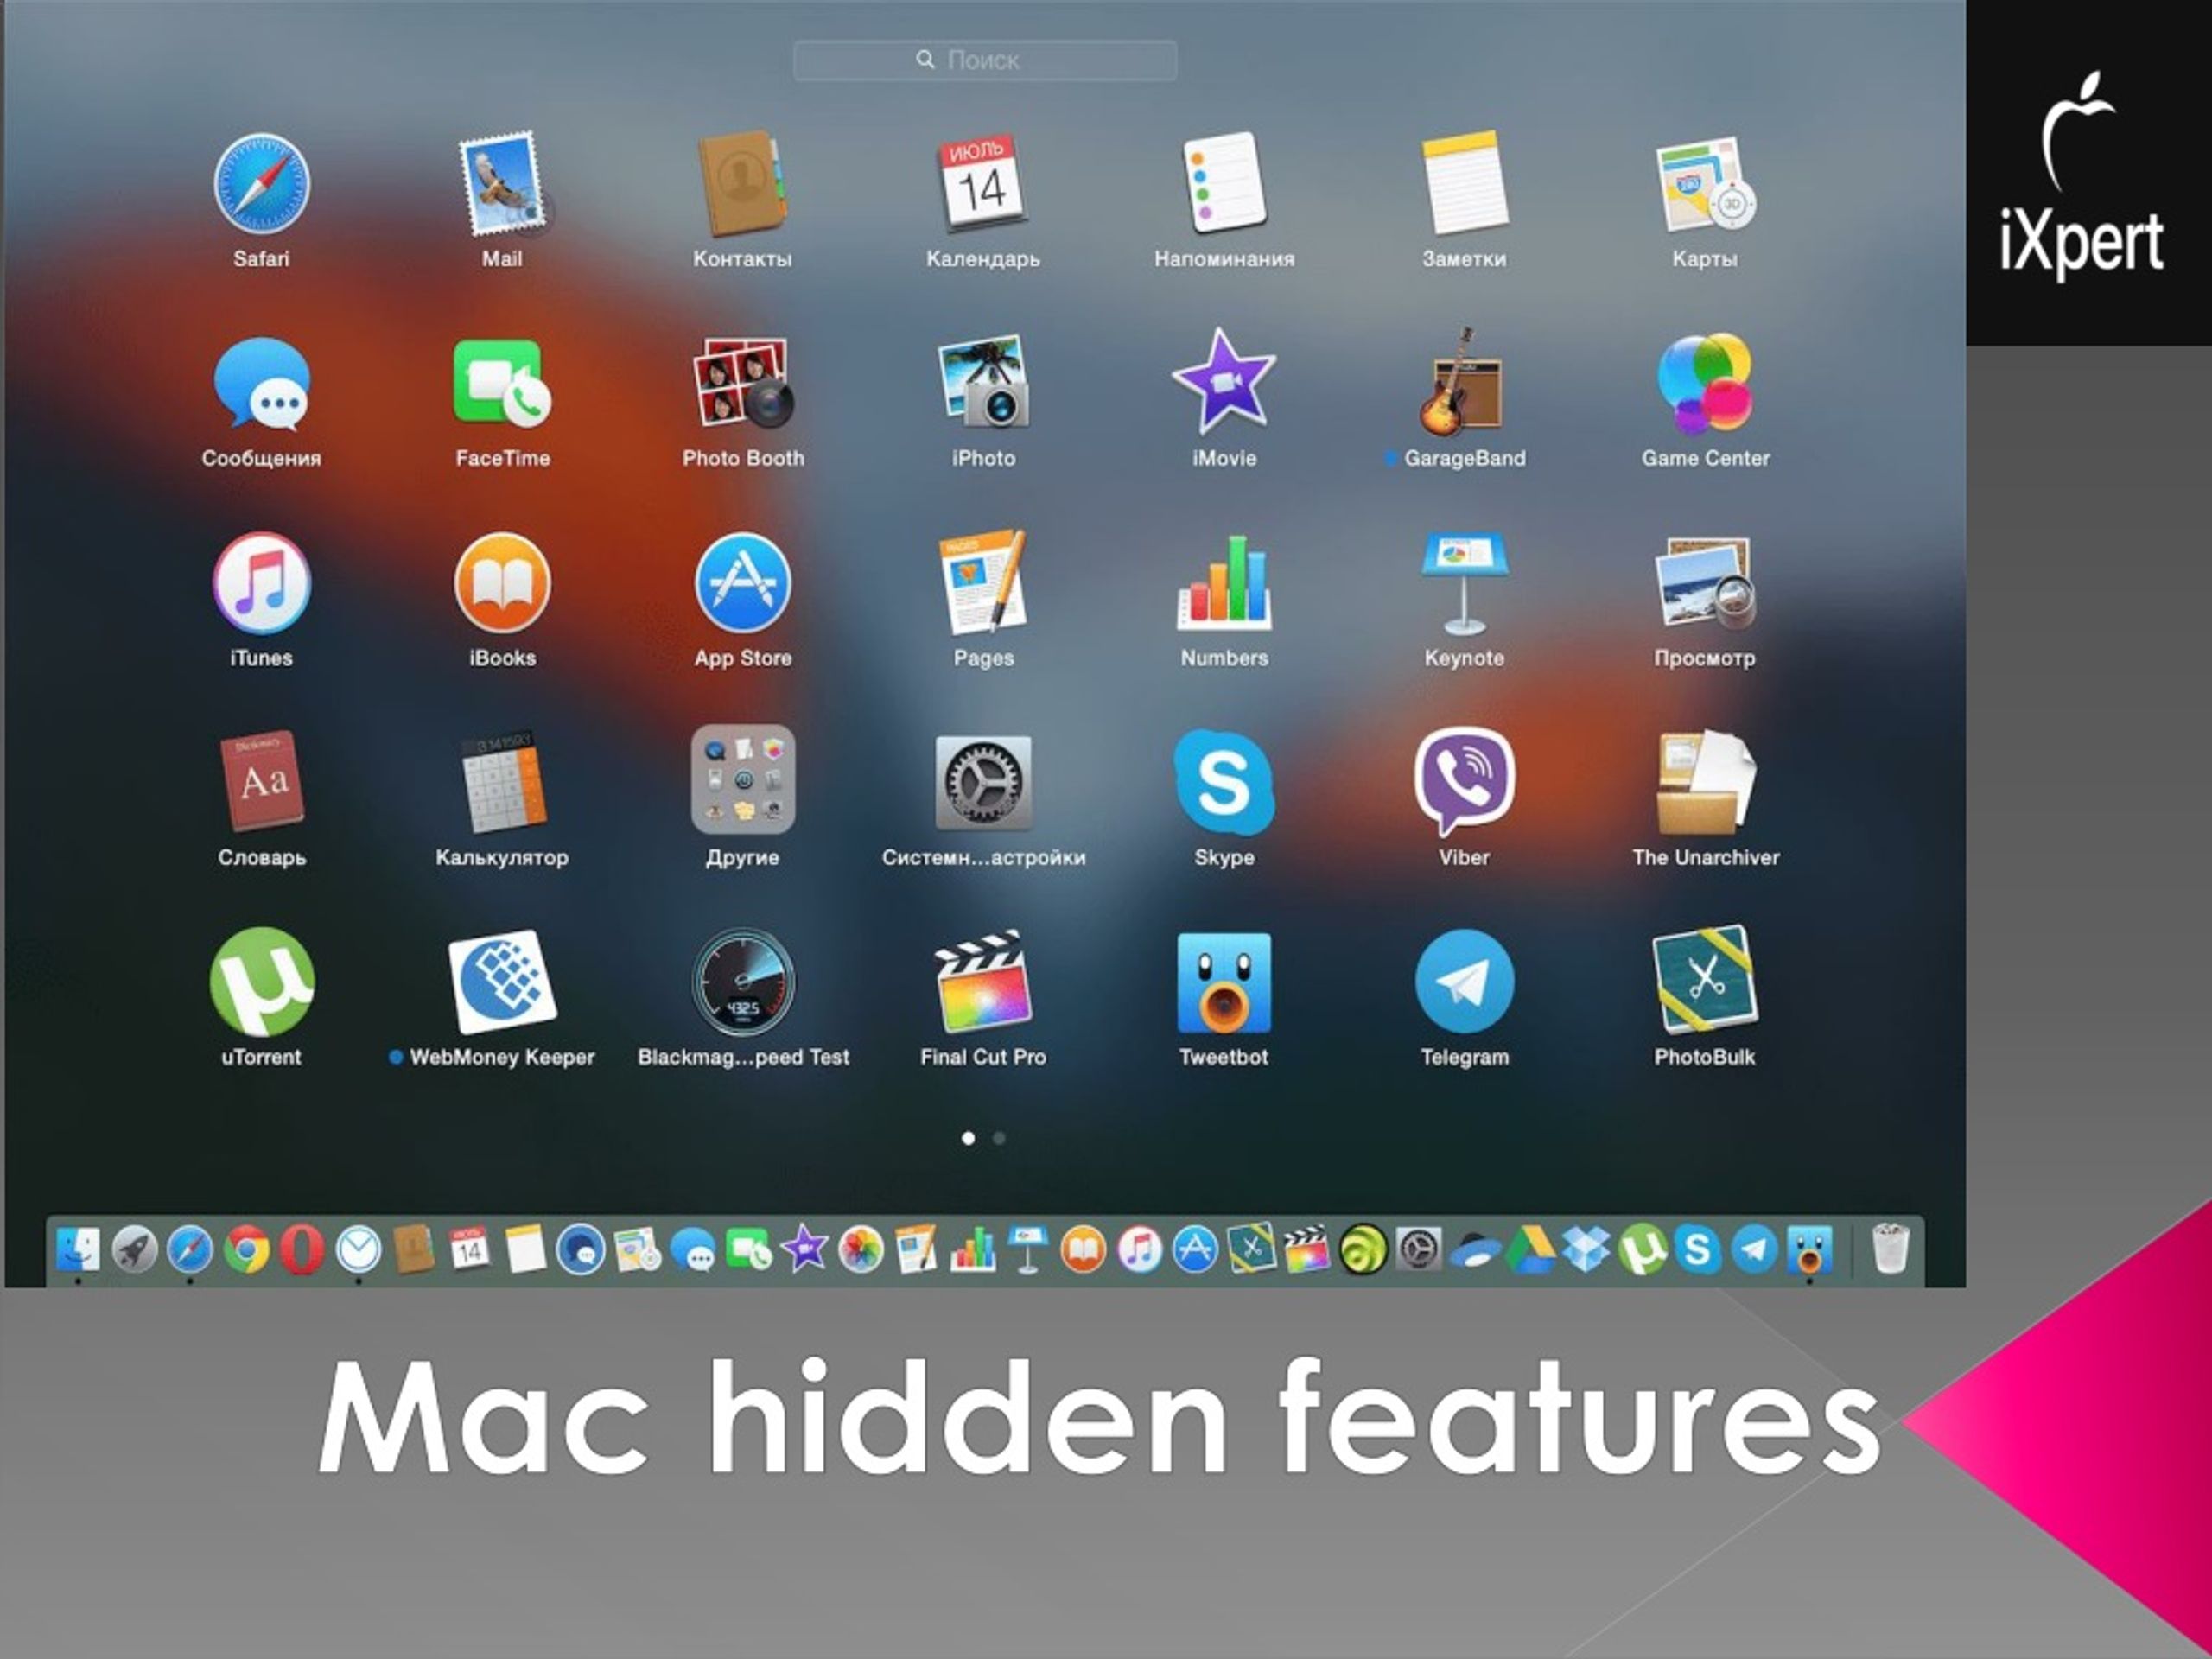The image size is (2212, 1659).
Task: Click the Поиск search field
Action: (985, 60)
